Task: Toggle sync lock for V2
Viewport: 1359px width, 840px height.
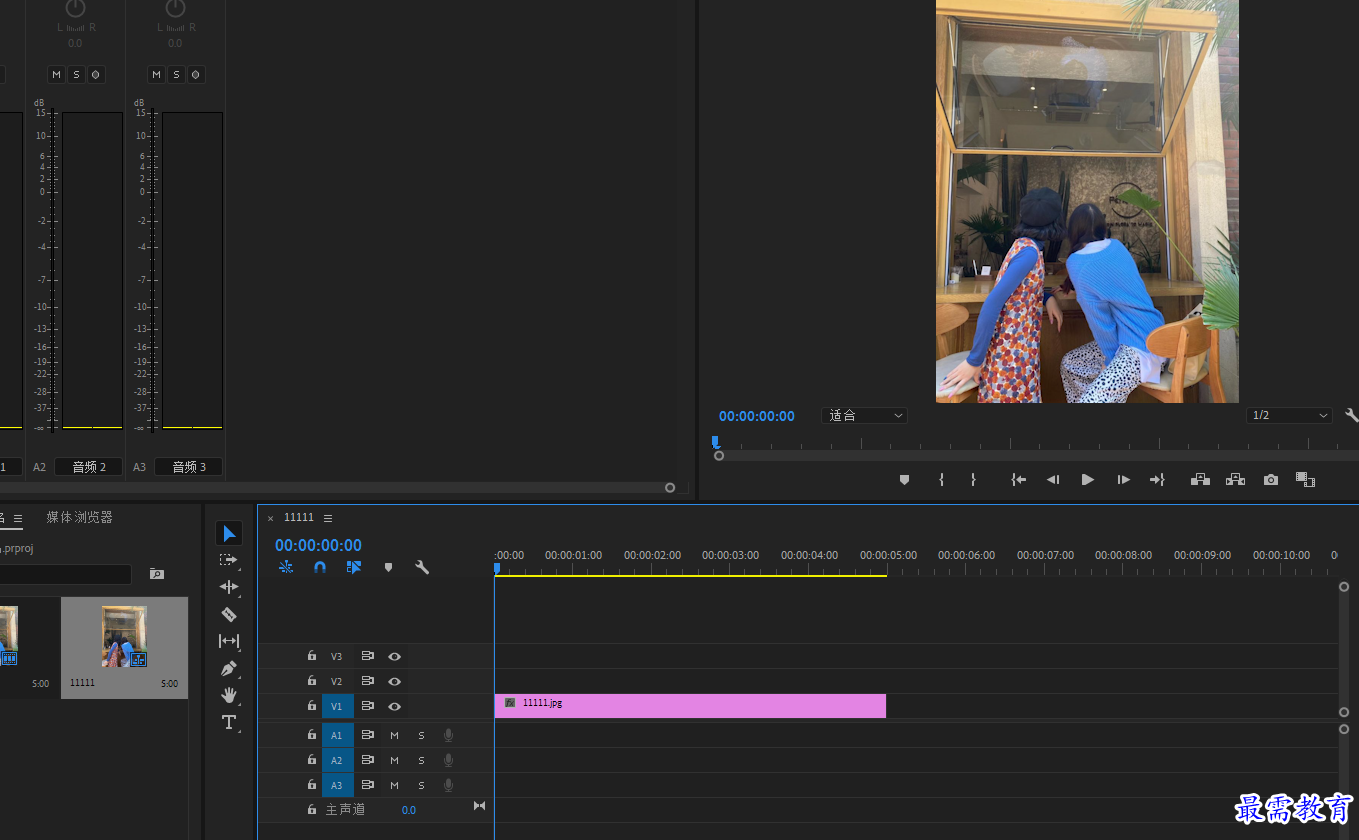Action: tap(368, 681)
